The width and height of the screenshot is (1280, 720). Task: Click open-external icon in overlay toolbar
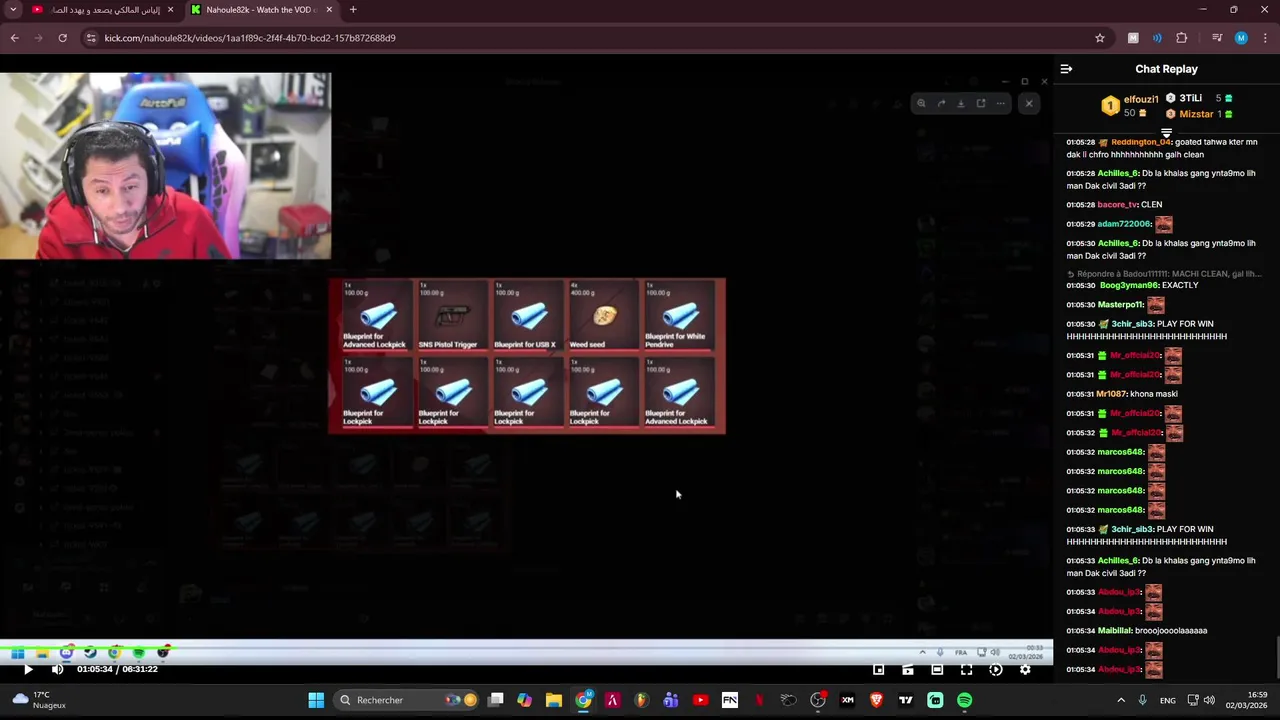(980, 103)
